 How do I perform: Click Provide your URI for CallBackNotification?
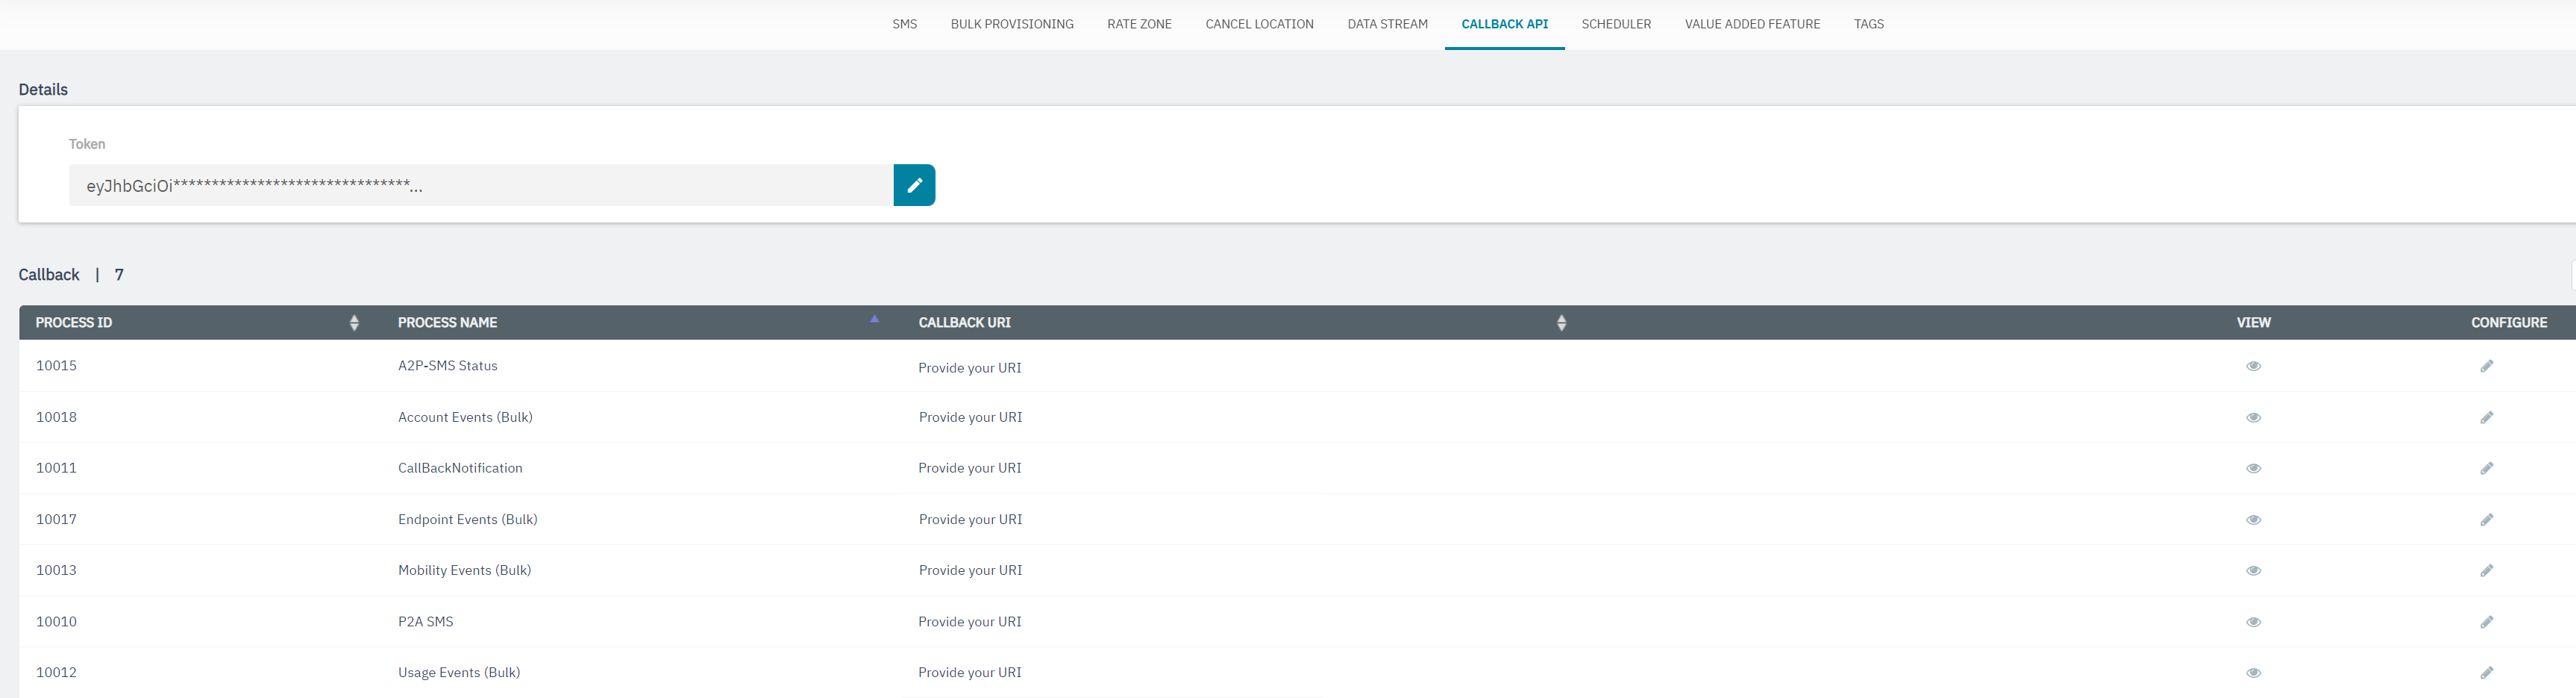point(969,468)
